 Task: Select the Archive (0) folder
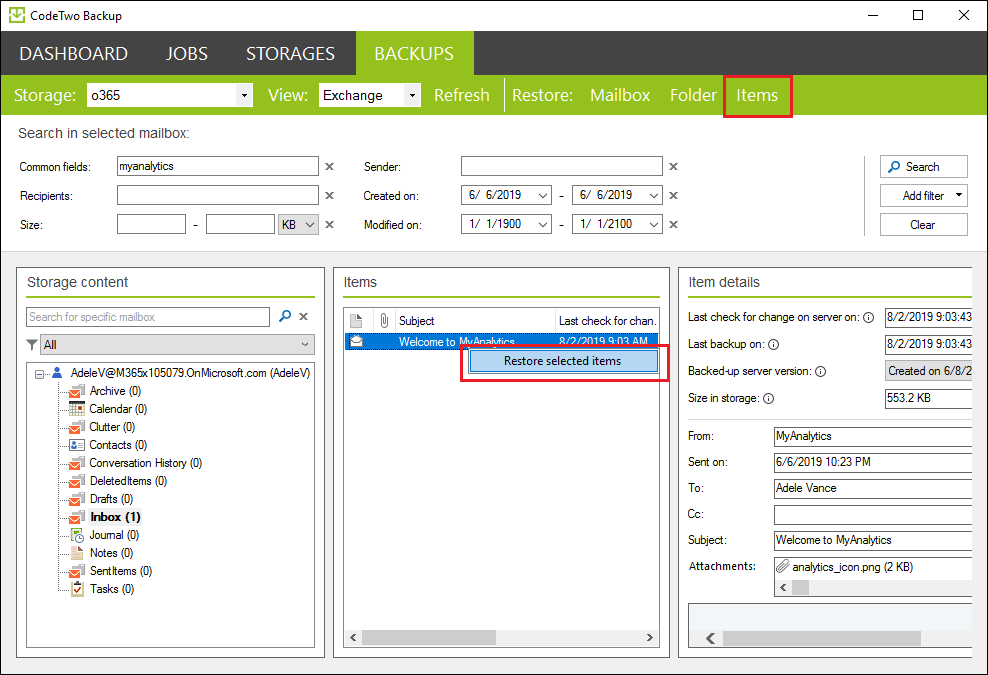pos(115,391)
